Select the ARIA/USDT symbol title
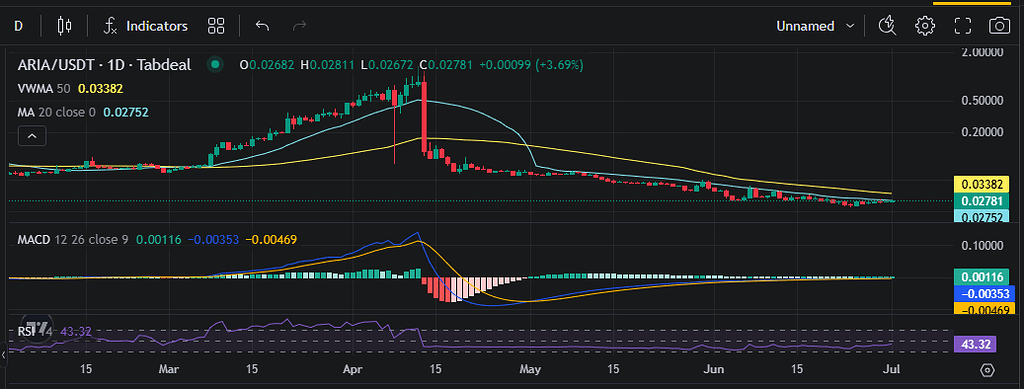 coord(104,65)
